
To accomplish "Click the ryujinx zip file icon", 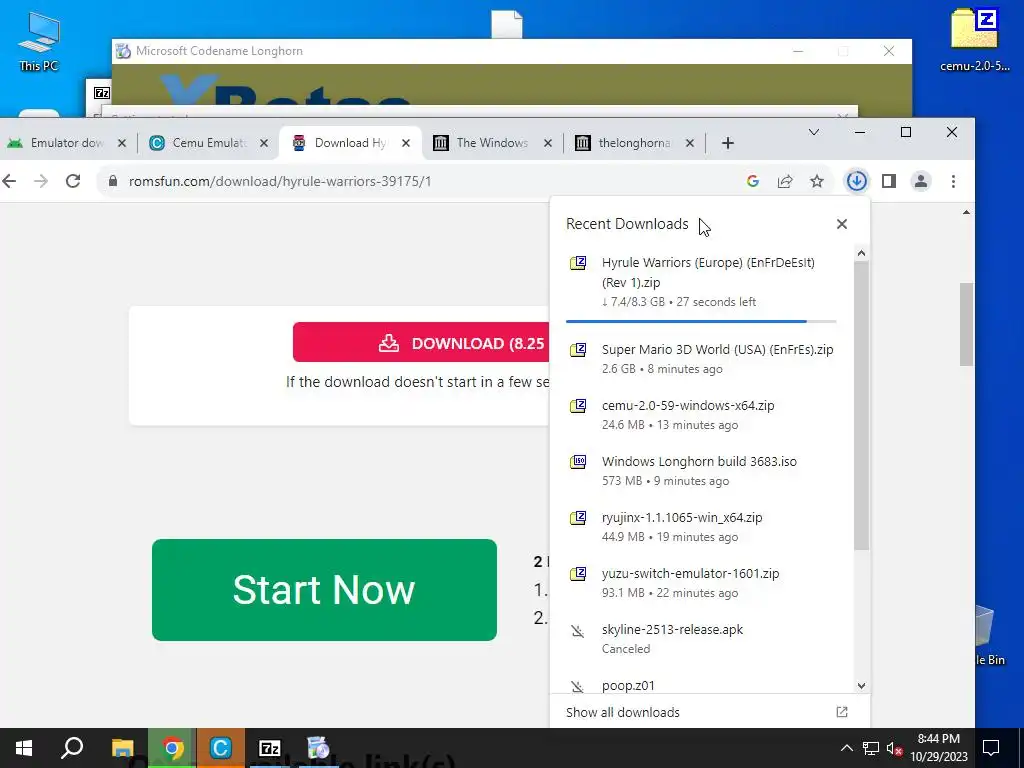I will (578, 518).
